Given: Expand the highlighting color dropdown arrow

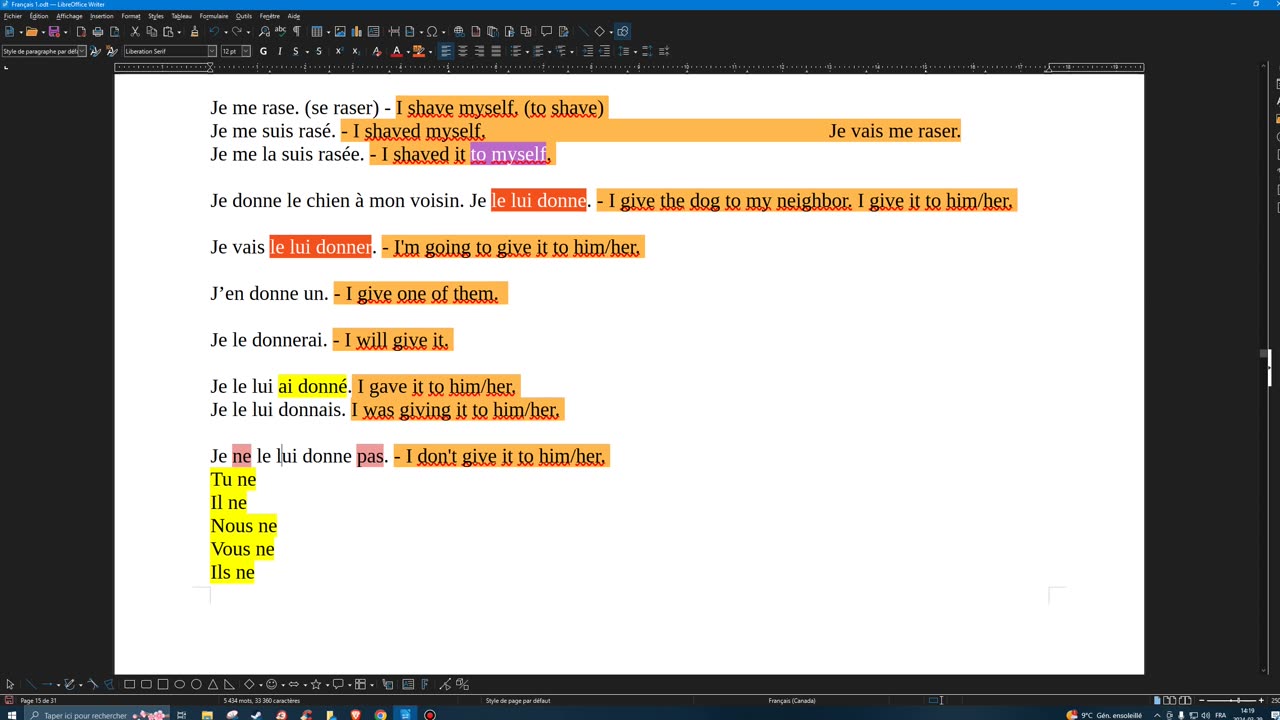Looking at the screenshot, I should click(430, 51).
